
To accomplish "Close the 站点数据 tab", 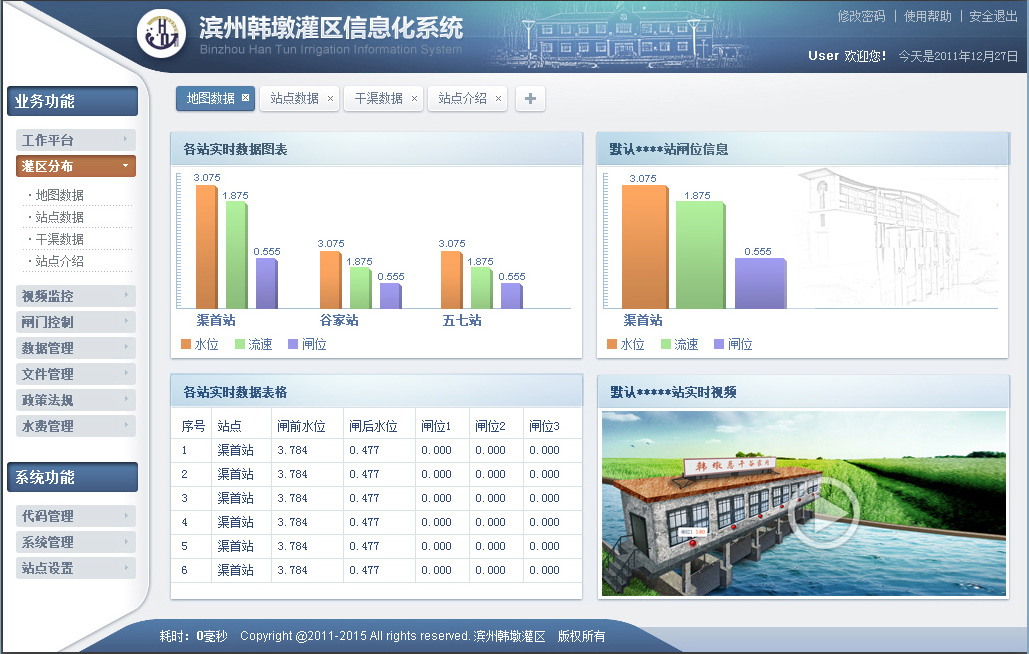I will 330,99.
